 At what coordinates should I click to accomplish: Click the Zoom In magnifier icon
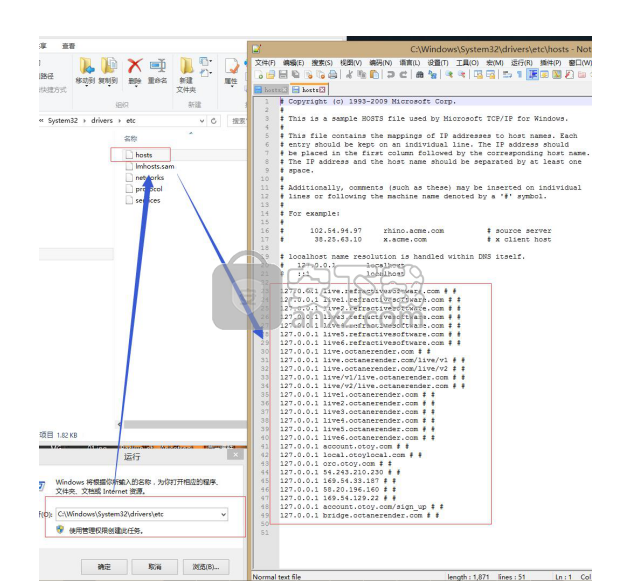[x=449, y=74]
